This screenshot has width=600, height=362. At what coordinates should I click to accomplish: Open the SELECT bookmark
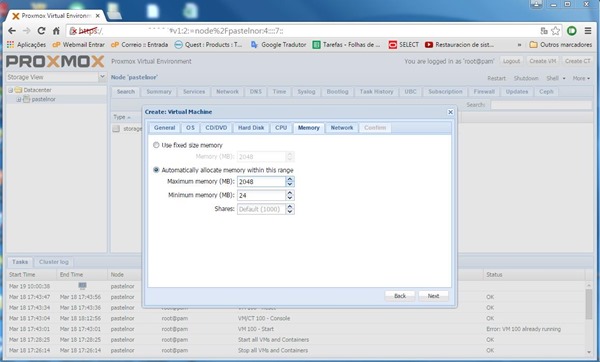tap(404, 45)
